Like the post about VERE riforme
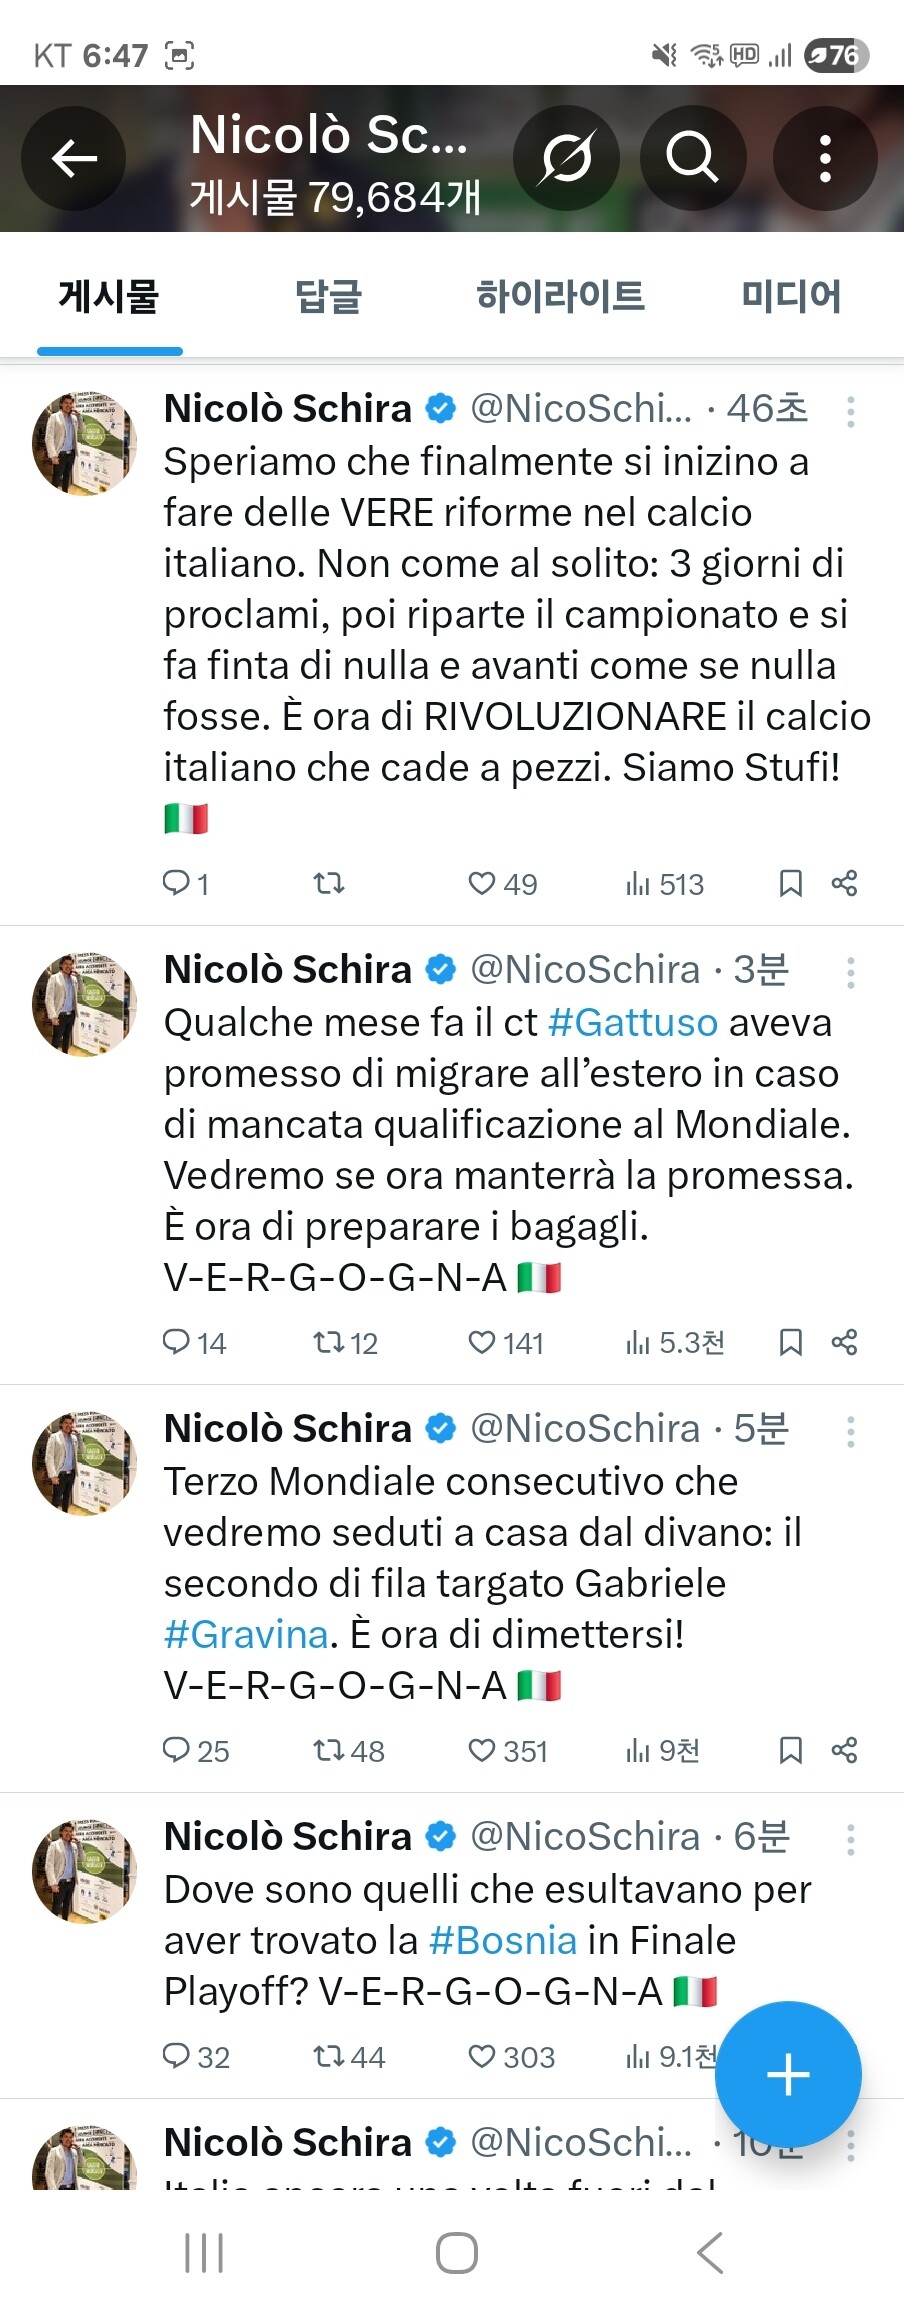This screenshot has width=904, height=2316. point(482,883)
